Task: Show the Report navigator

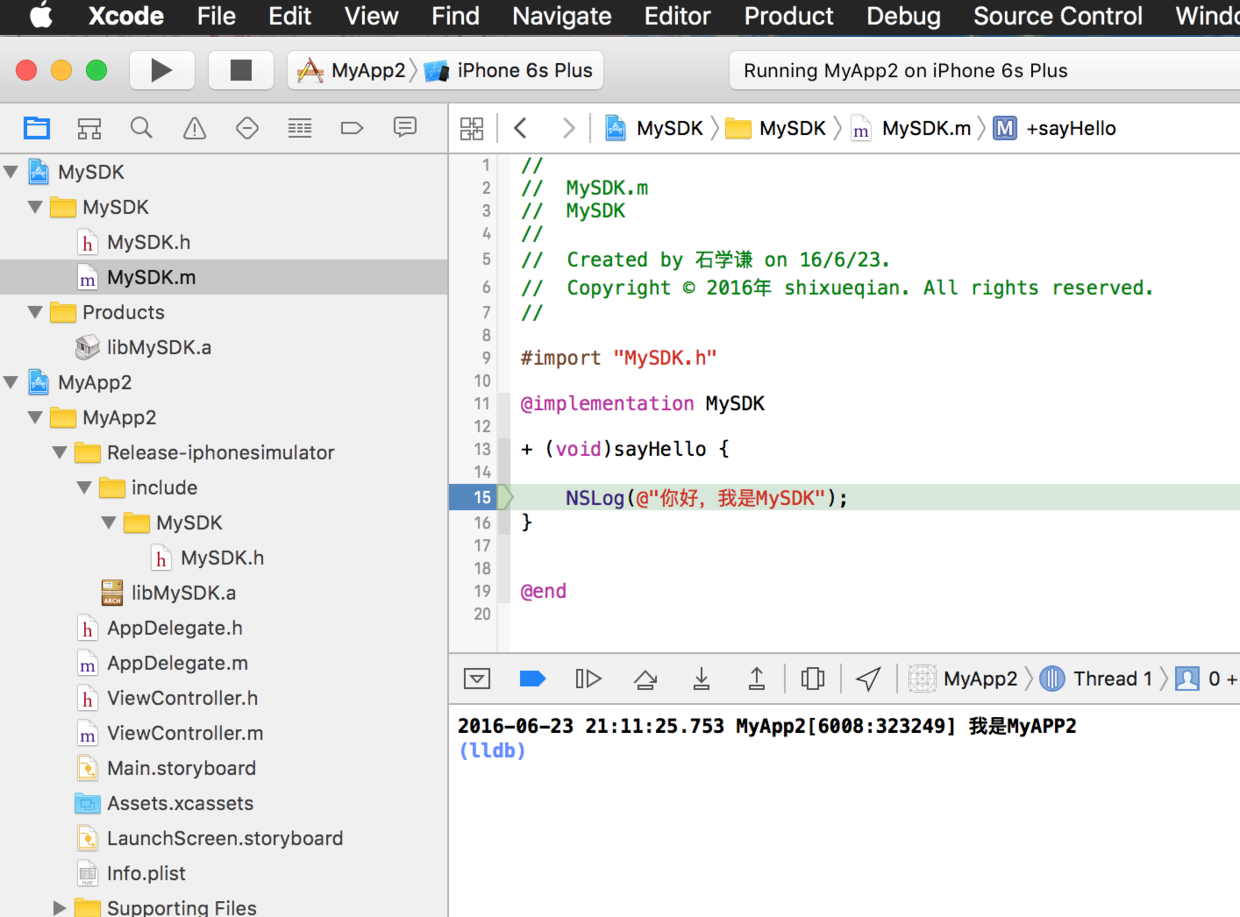Action: point(405,127)
